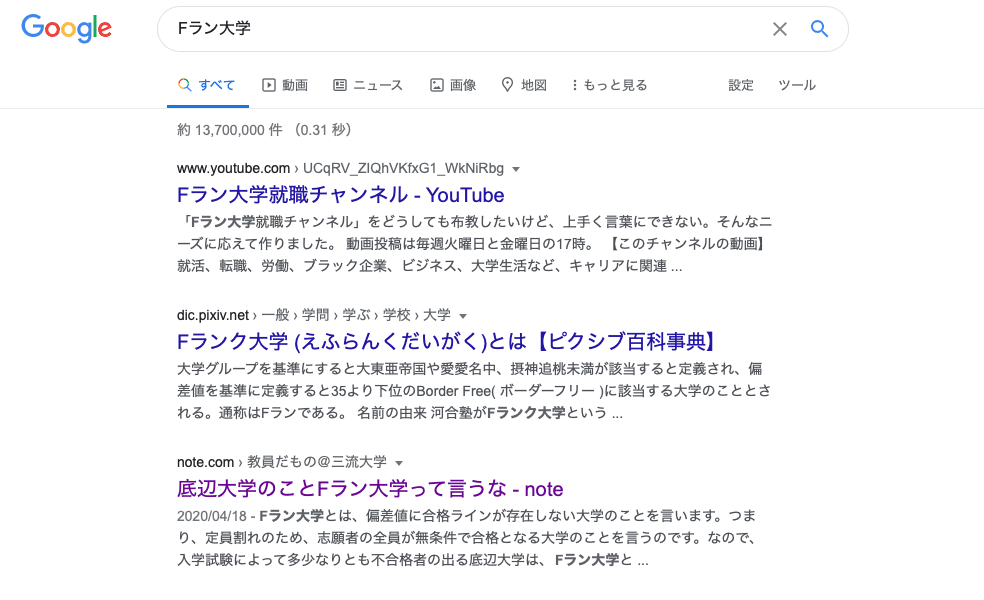Open Fラン大学就職チャンネル - YouTube result
Image resolution: width=984 pixels, height=600 pixels.
[x=341, y=195]
